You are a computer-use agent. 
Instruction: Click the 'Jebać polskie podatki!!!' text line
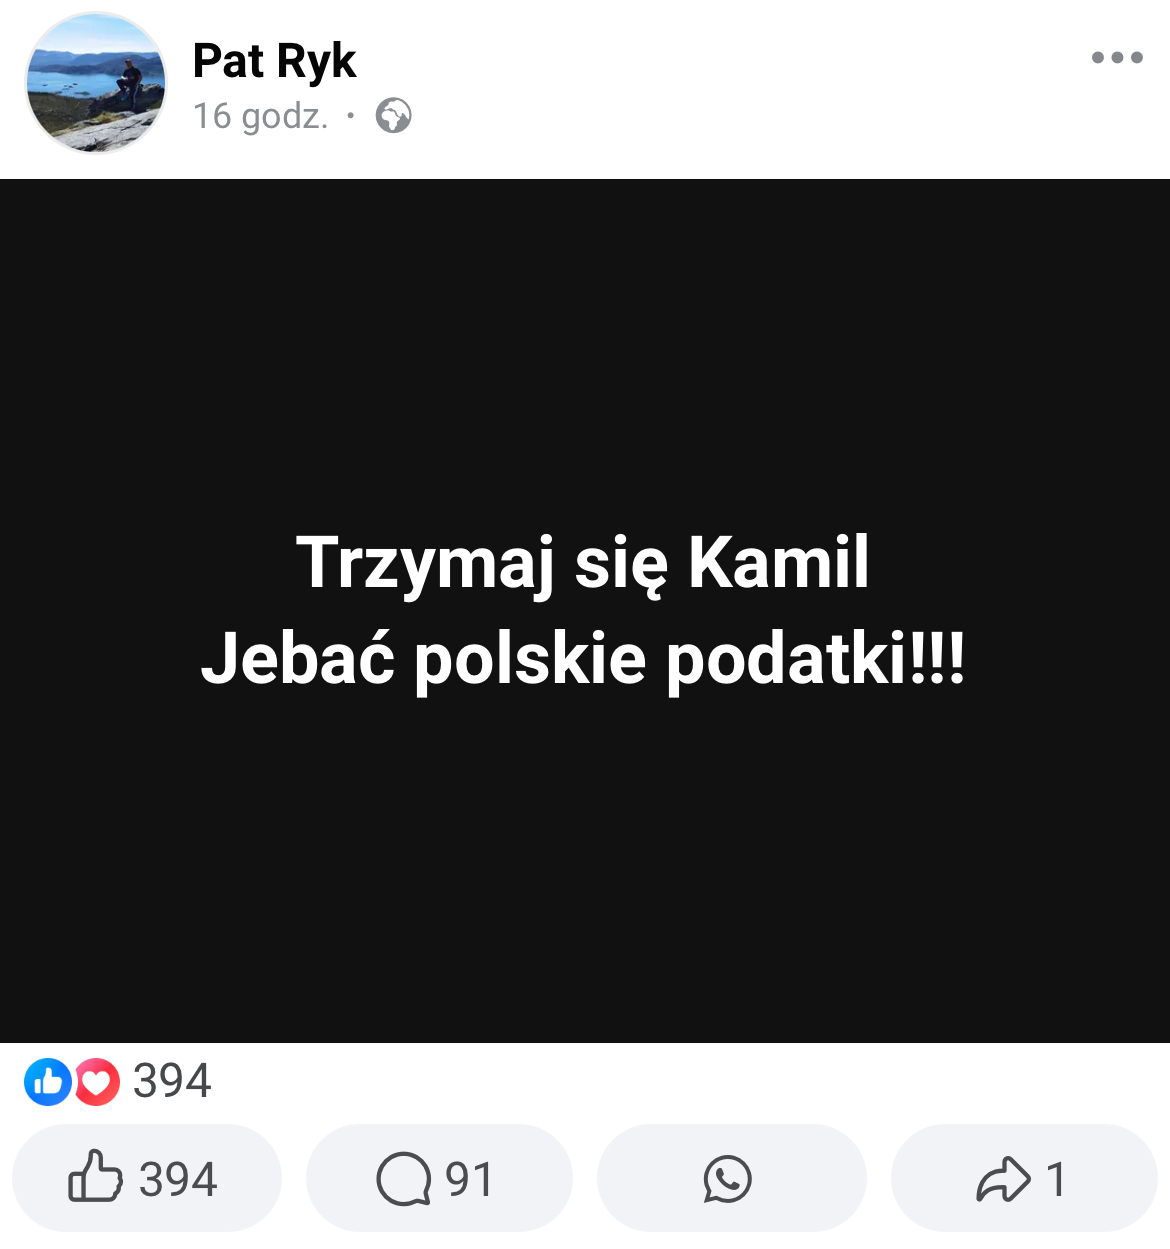coord(583,659)
